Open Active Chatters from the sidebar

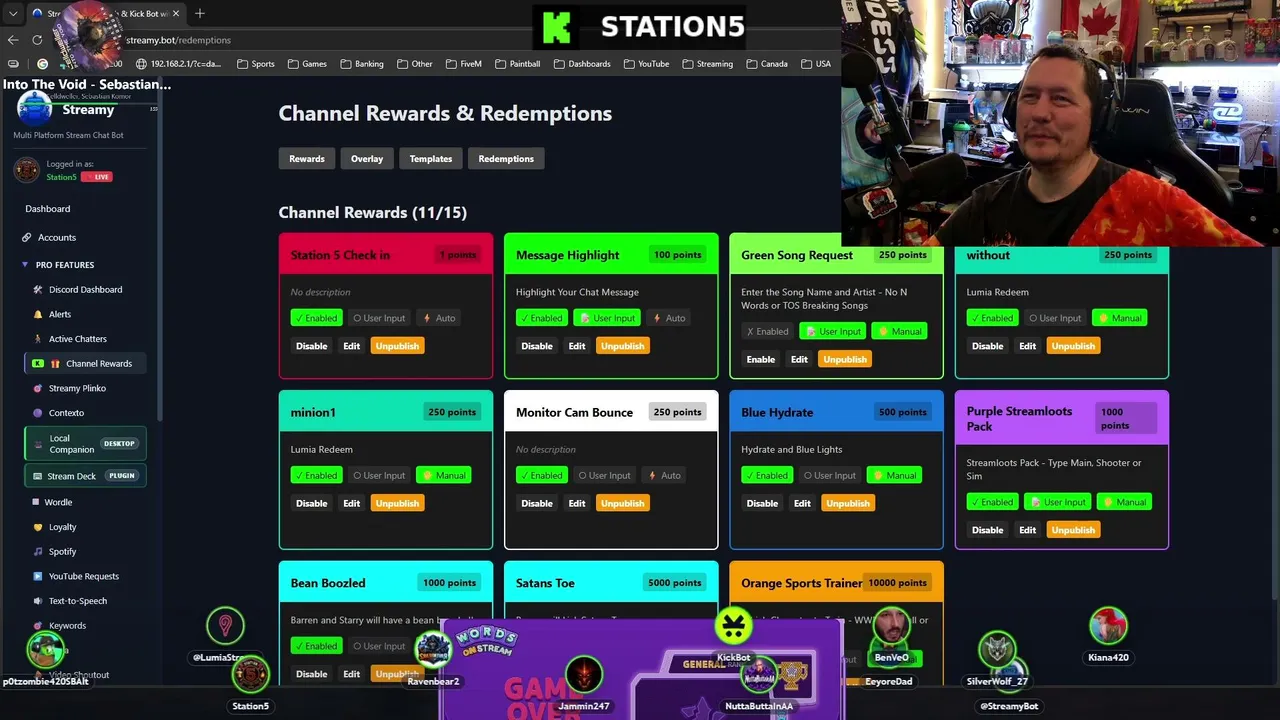(x=77, y=339)
